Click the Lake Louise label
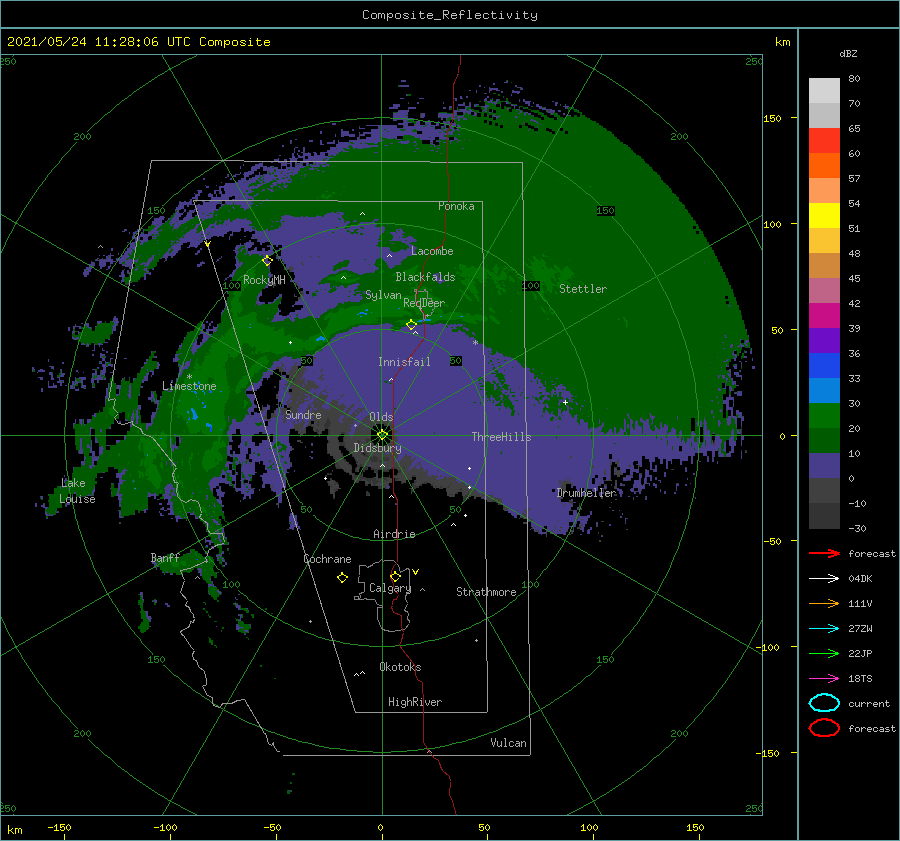The width and height of the screenshot is (900, 841). pyautogui.click(x=77, y=491)
